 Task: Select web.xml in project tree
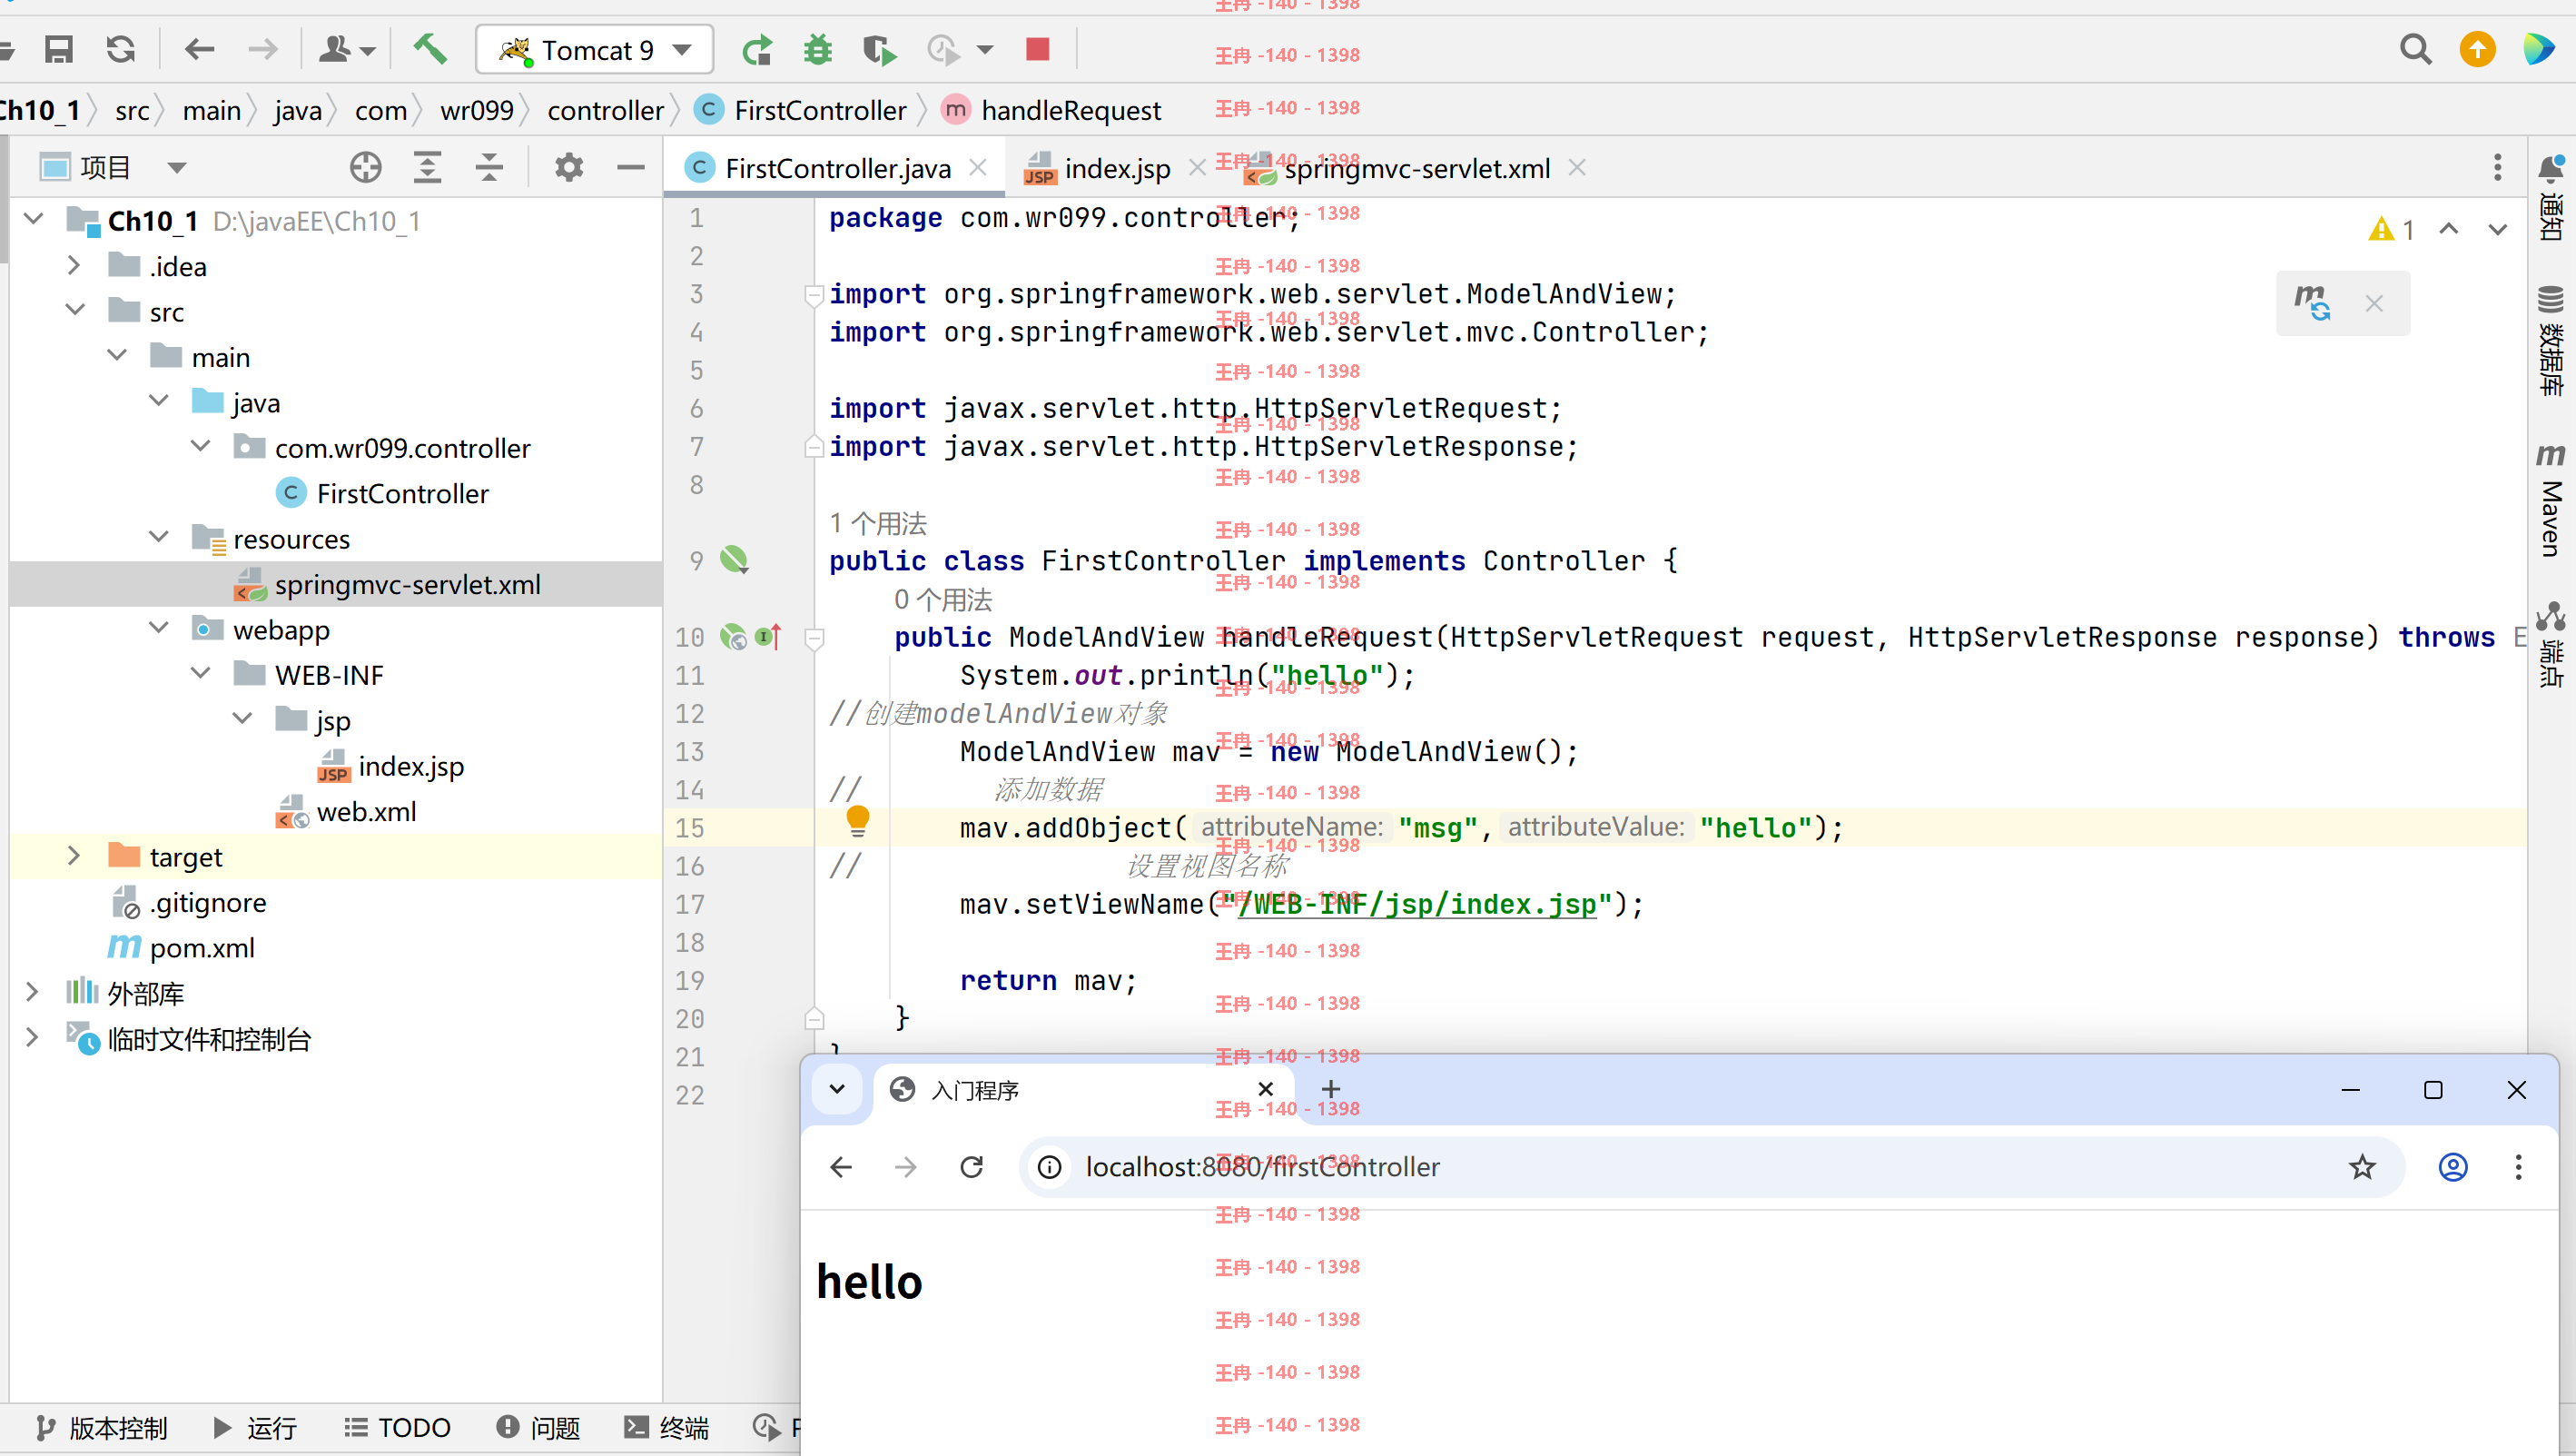[366, 811]
